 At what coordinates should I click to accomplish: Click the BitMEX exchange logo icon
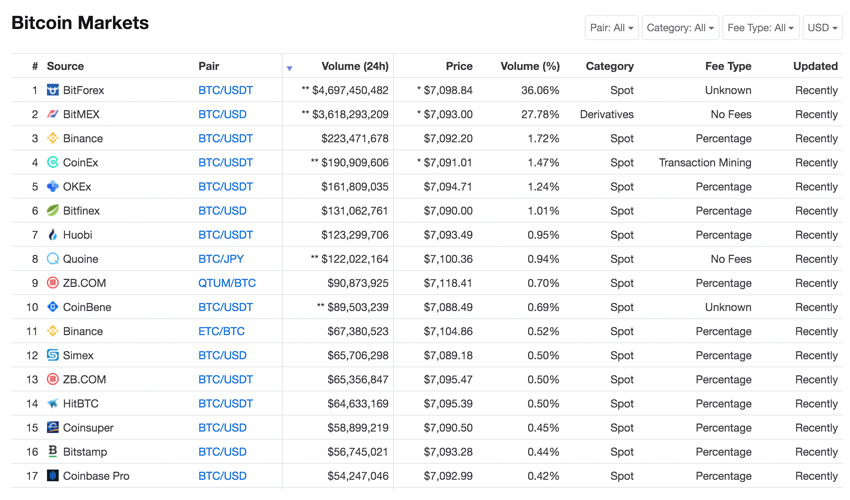tap(53, 114)
